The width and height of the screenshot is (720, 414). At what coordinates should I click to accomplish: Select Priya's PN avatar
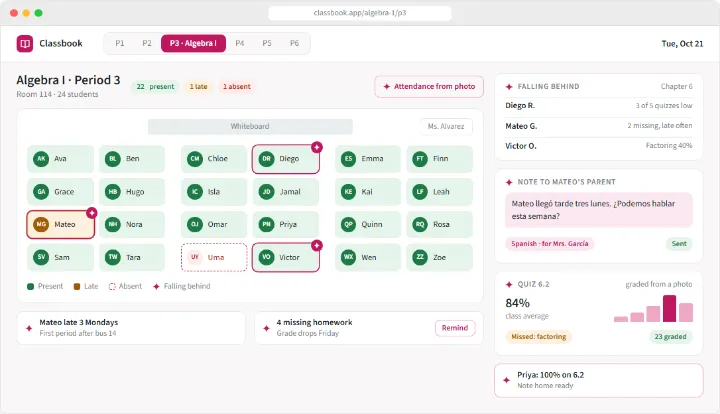tap(266, 224)
